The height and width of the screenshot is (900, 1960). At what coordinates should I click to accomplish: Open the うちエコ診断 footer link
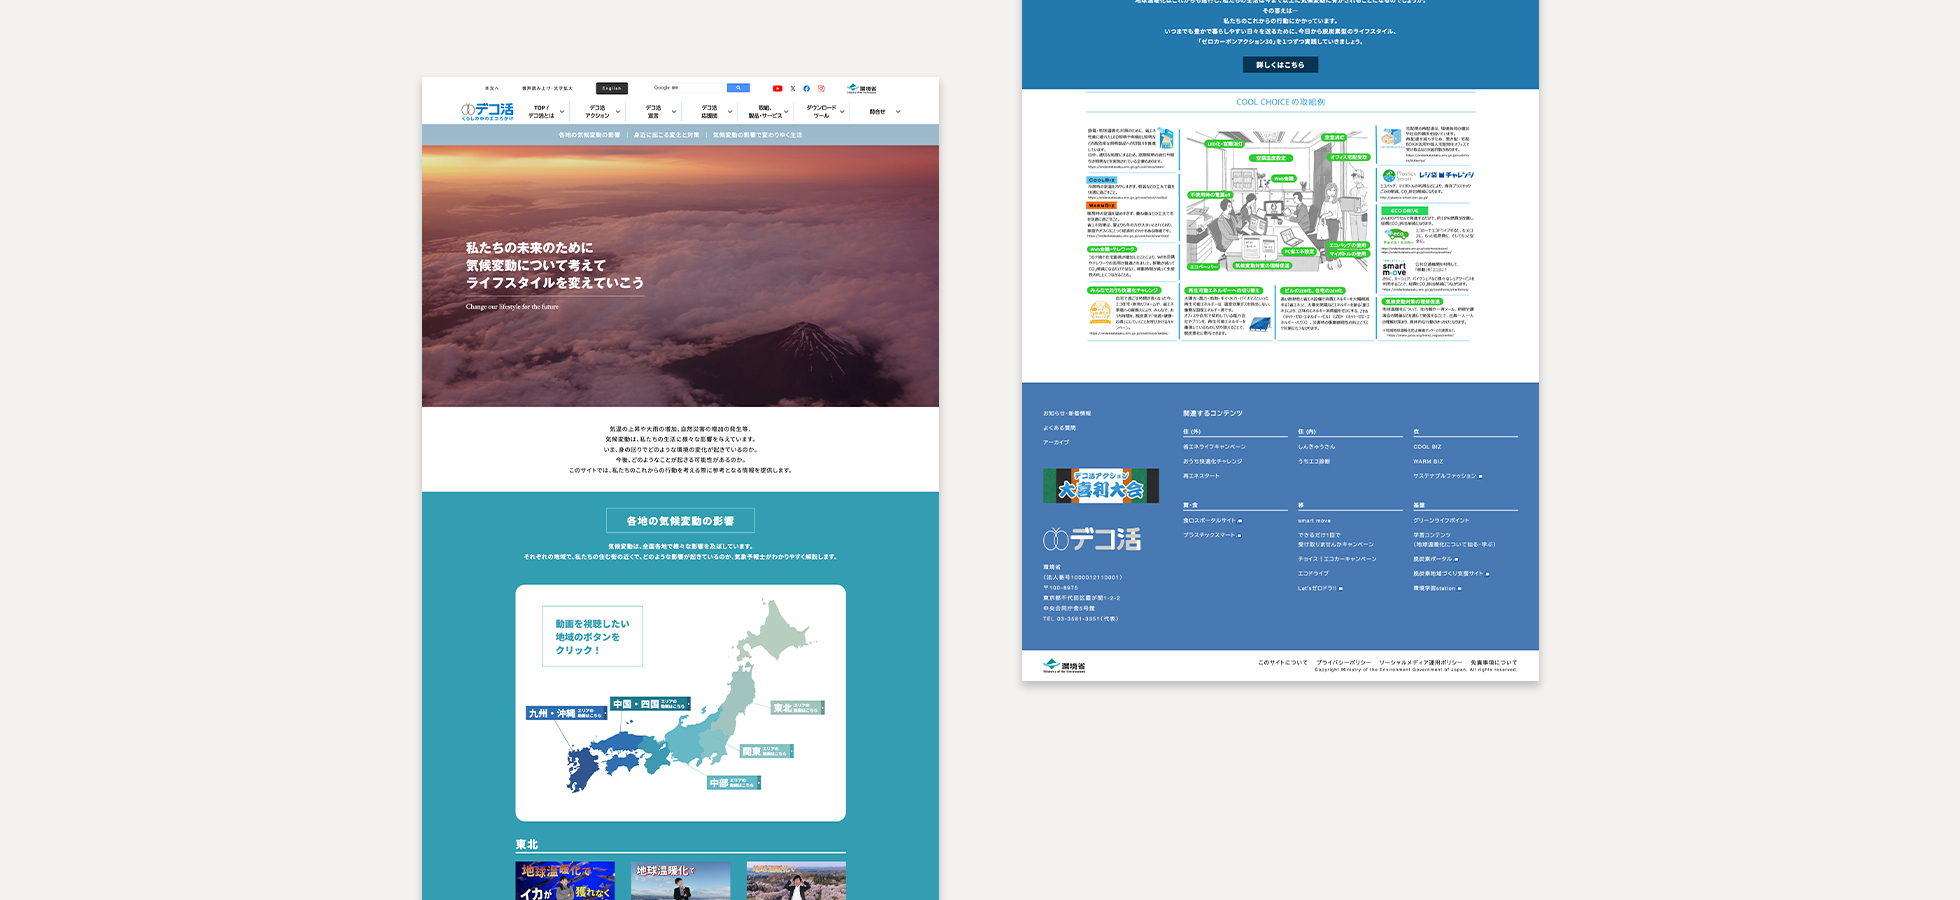[x=1314, y=462]
